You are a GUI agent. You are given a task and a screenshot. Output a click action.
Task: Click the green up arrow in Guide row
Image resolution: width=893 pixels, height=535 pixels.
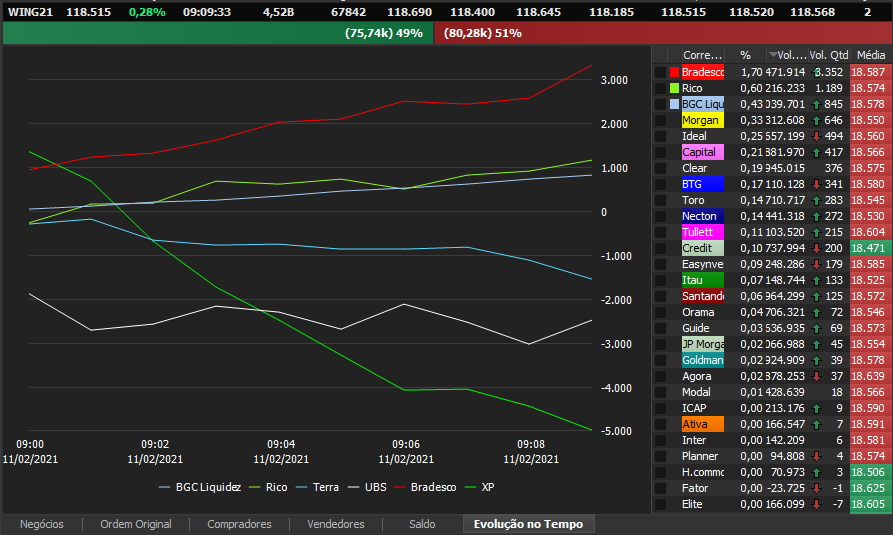[x=816, y=328]
